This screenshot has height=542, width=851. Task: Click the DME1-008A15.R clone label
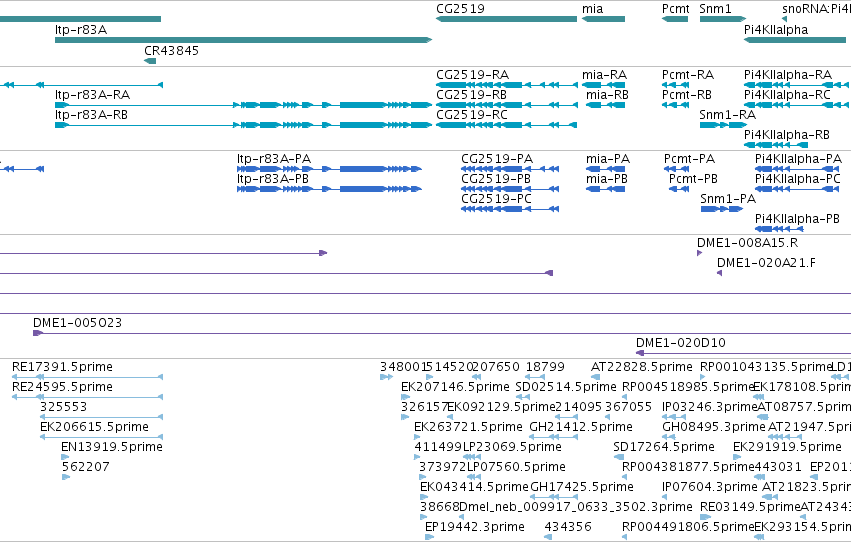pos(747,243)
